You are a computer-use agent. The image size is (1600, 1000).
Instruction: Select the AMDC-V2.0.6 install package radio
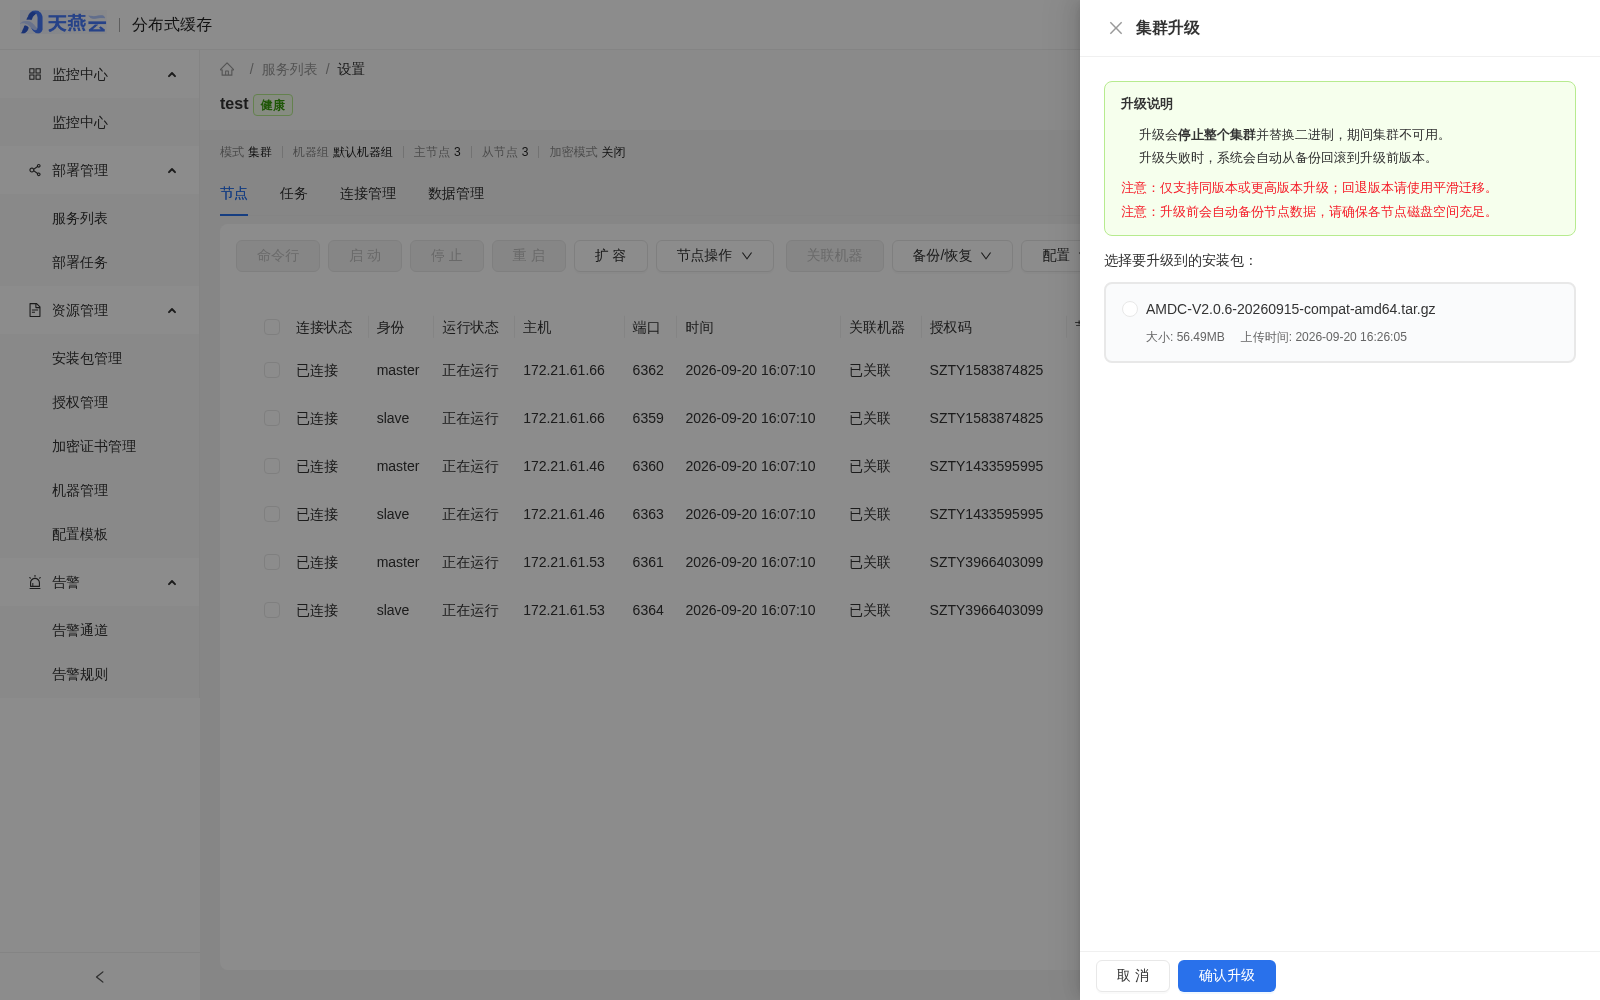pyautogui.click(x=1130, y=309)
